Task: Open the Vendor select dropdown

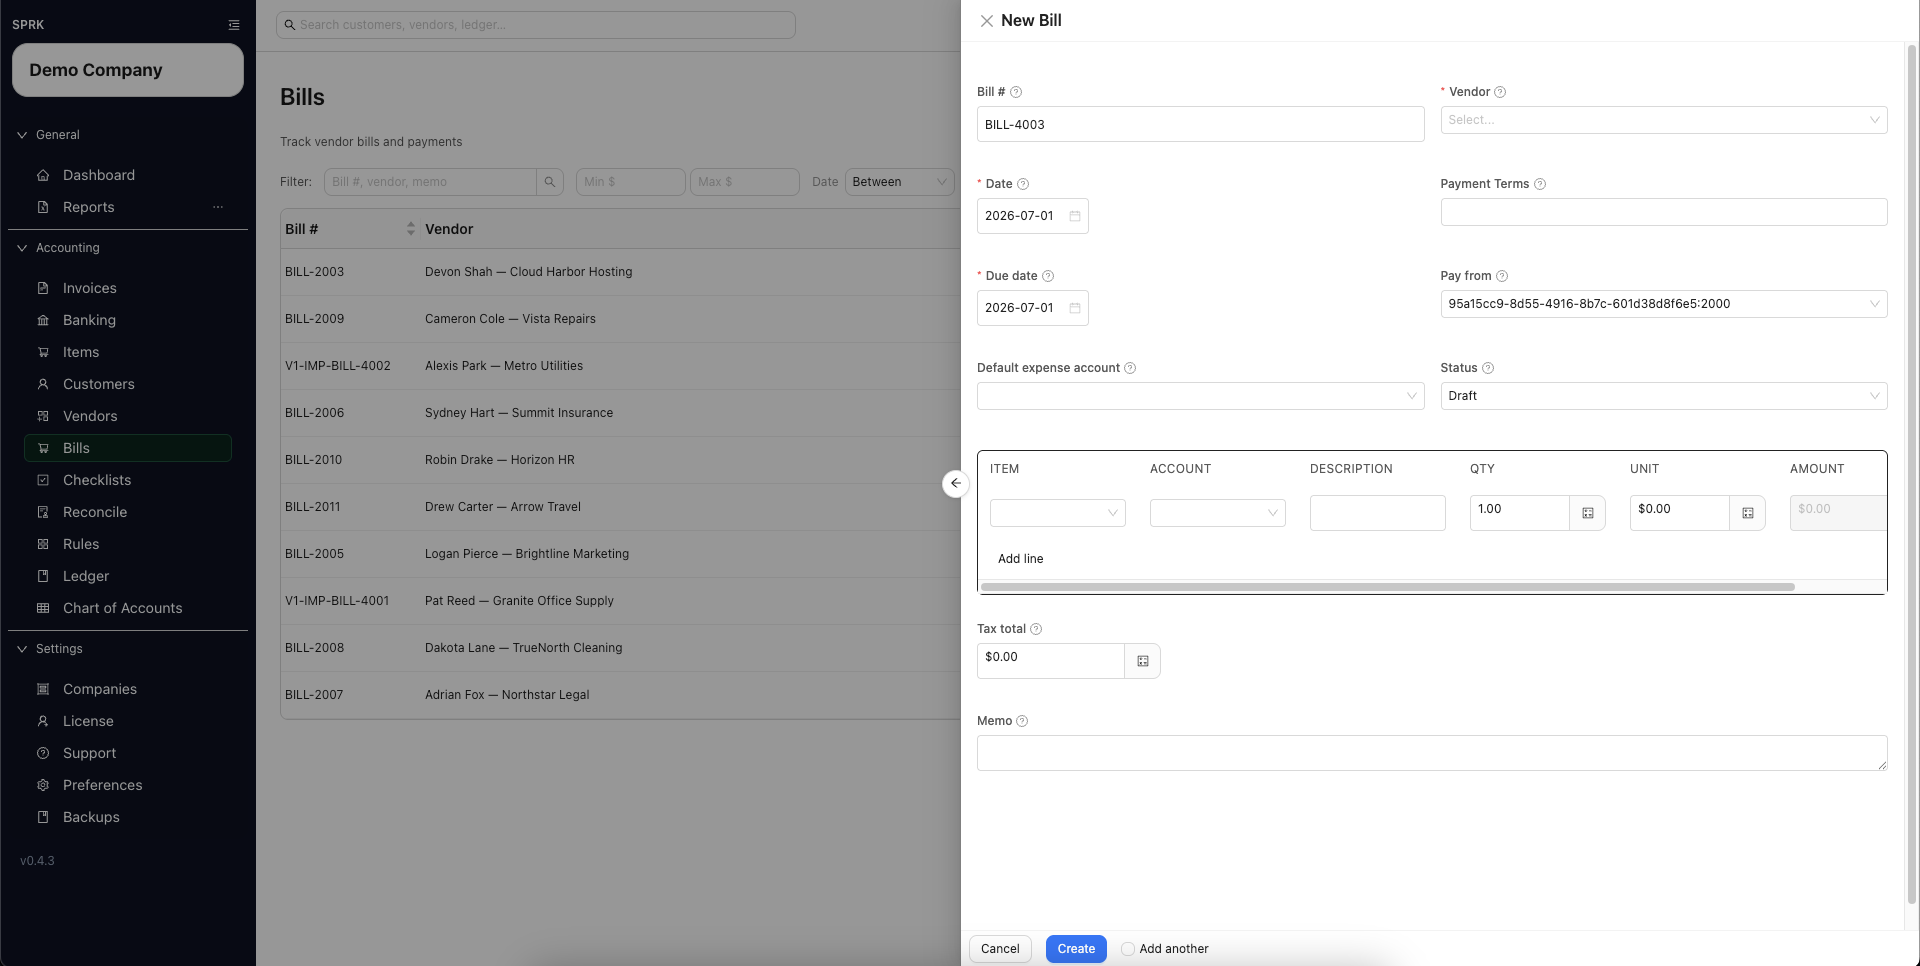Action: tap(1663, 120)
